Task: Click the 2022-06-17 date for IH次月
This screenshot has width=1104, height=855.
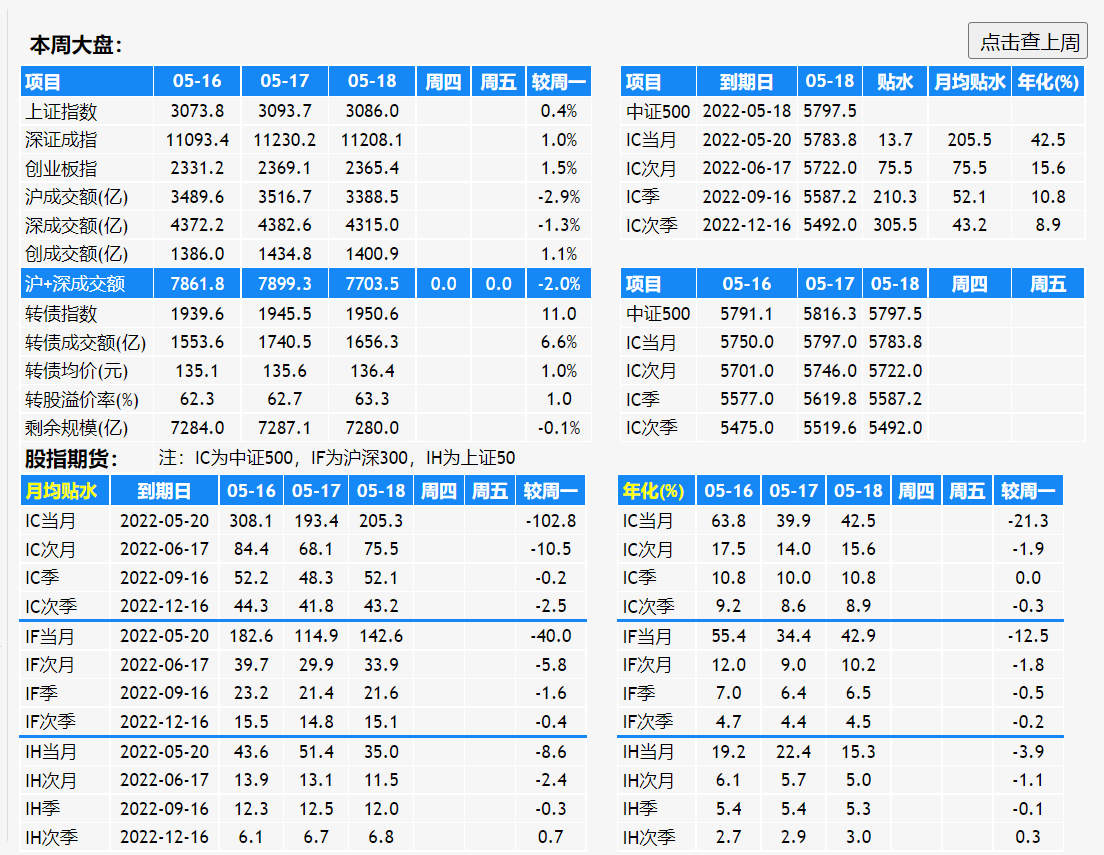Action: pyautogui.click(x=164, y=780)
